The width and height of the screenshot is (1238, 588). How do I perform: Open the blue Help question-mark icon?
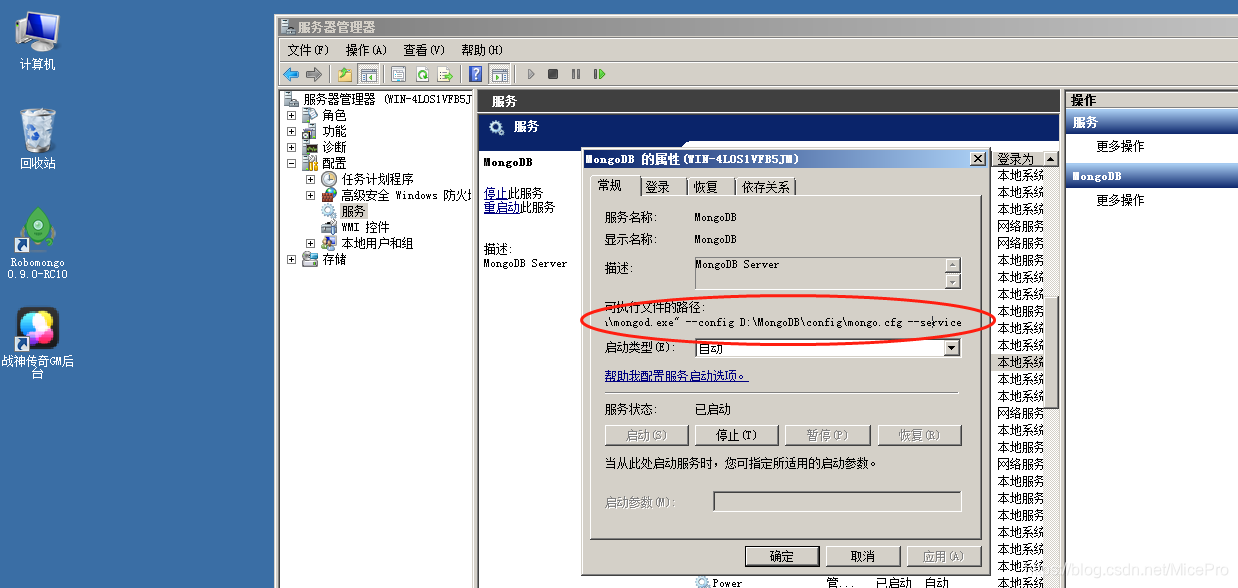click(476, 74)
